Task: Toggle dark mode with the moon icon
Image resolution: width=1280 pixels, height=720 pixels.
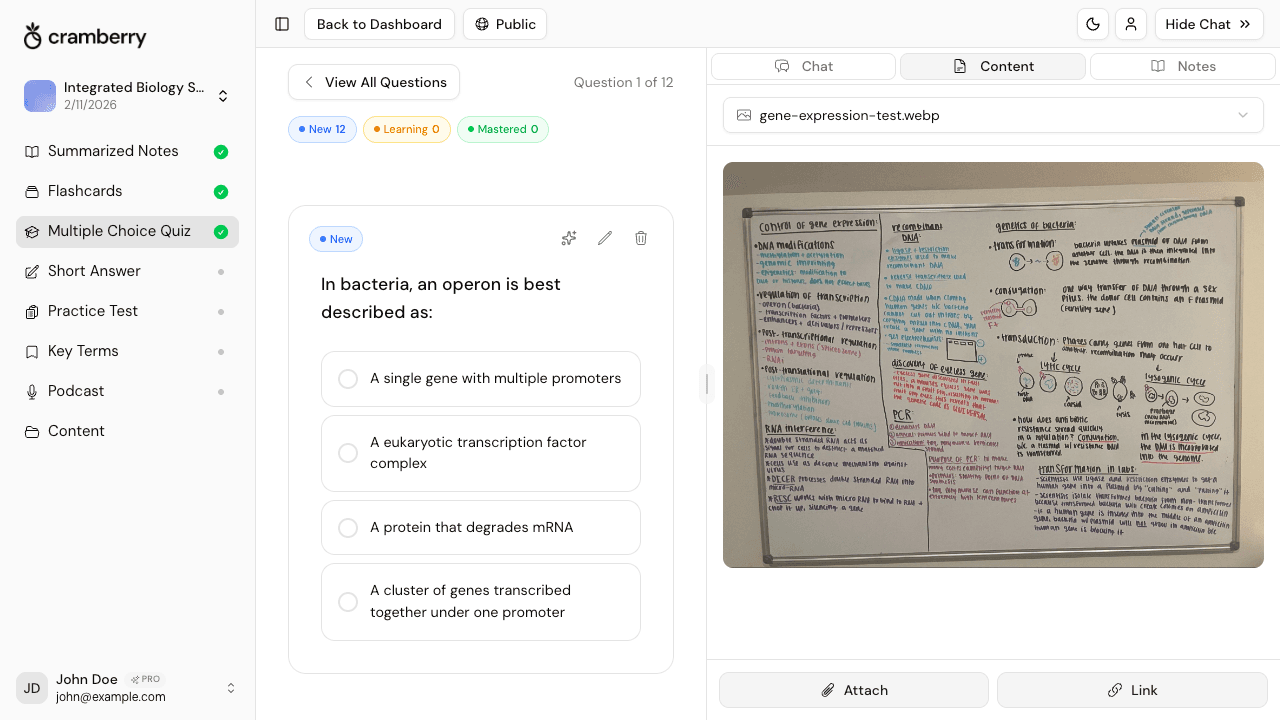Action: (x=1093, y=24)
